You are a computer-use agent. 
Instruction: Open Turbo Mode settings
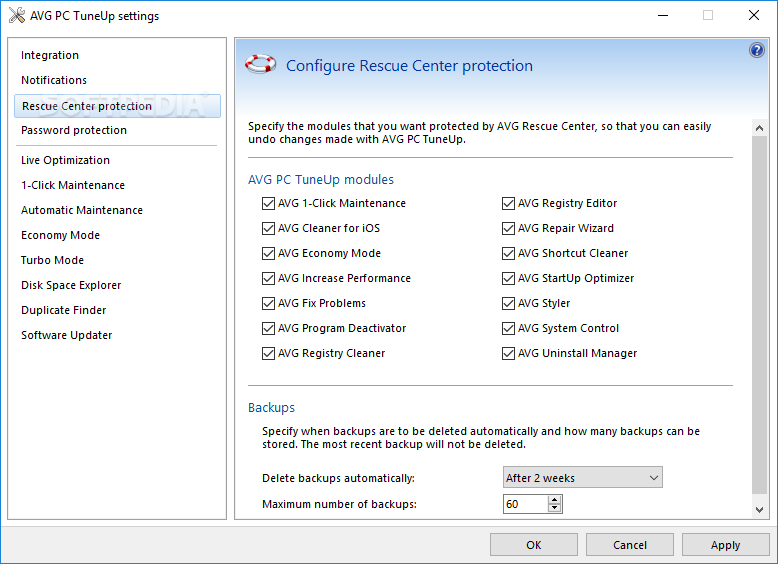pyautogui.click(x=52, y=260)
